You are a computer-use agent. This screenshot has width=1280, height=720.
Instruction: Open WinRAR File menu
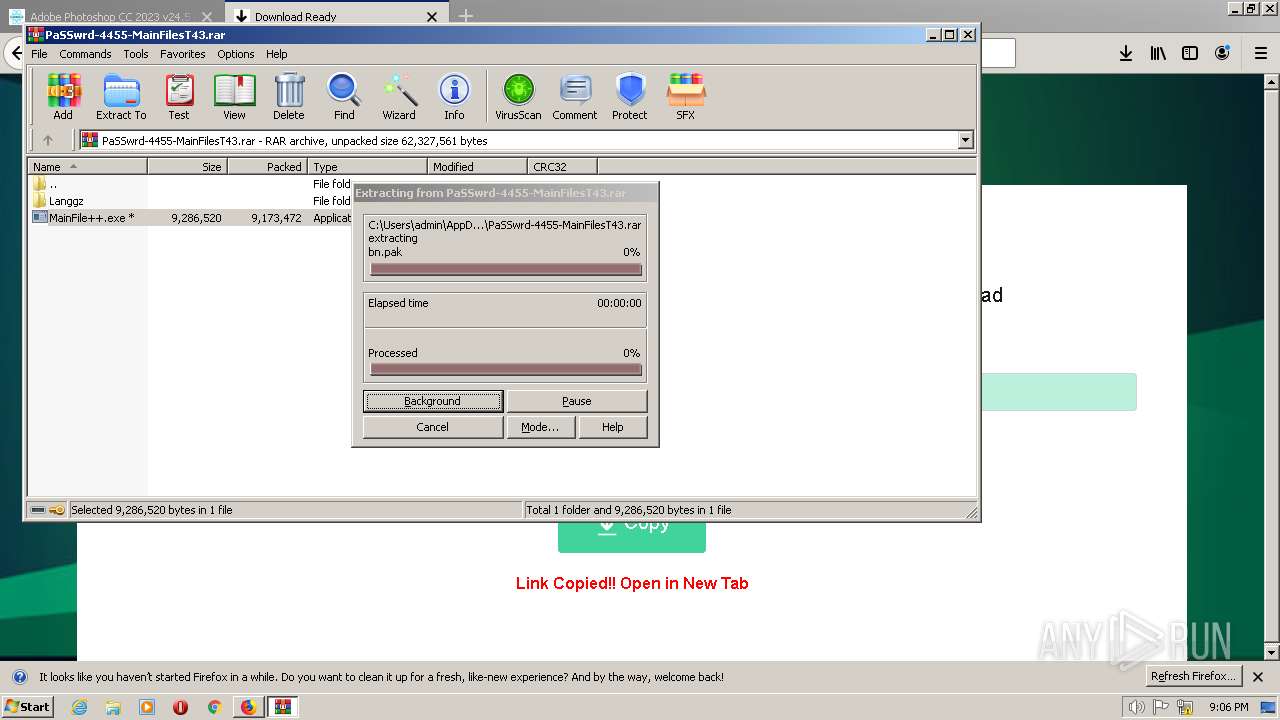pyautogui.click(x=39, y=54)
